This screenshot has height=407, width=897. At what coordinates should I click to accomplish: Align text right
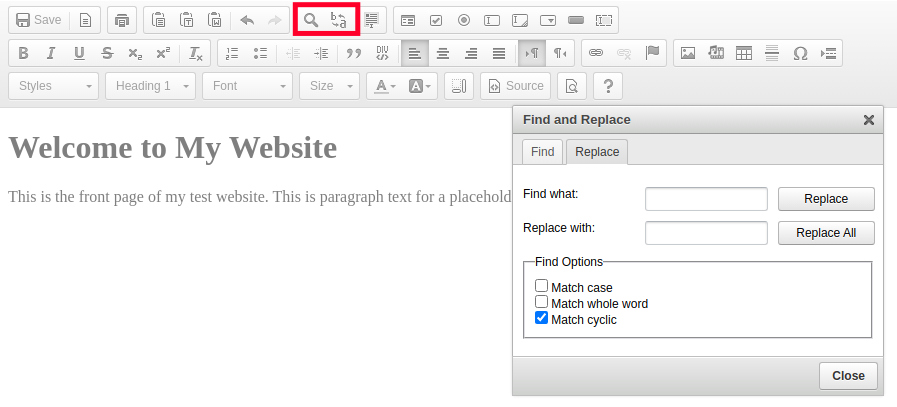(471, 53)
